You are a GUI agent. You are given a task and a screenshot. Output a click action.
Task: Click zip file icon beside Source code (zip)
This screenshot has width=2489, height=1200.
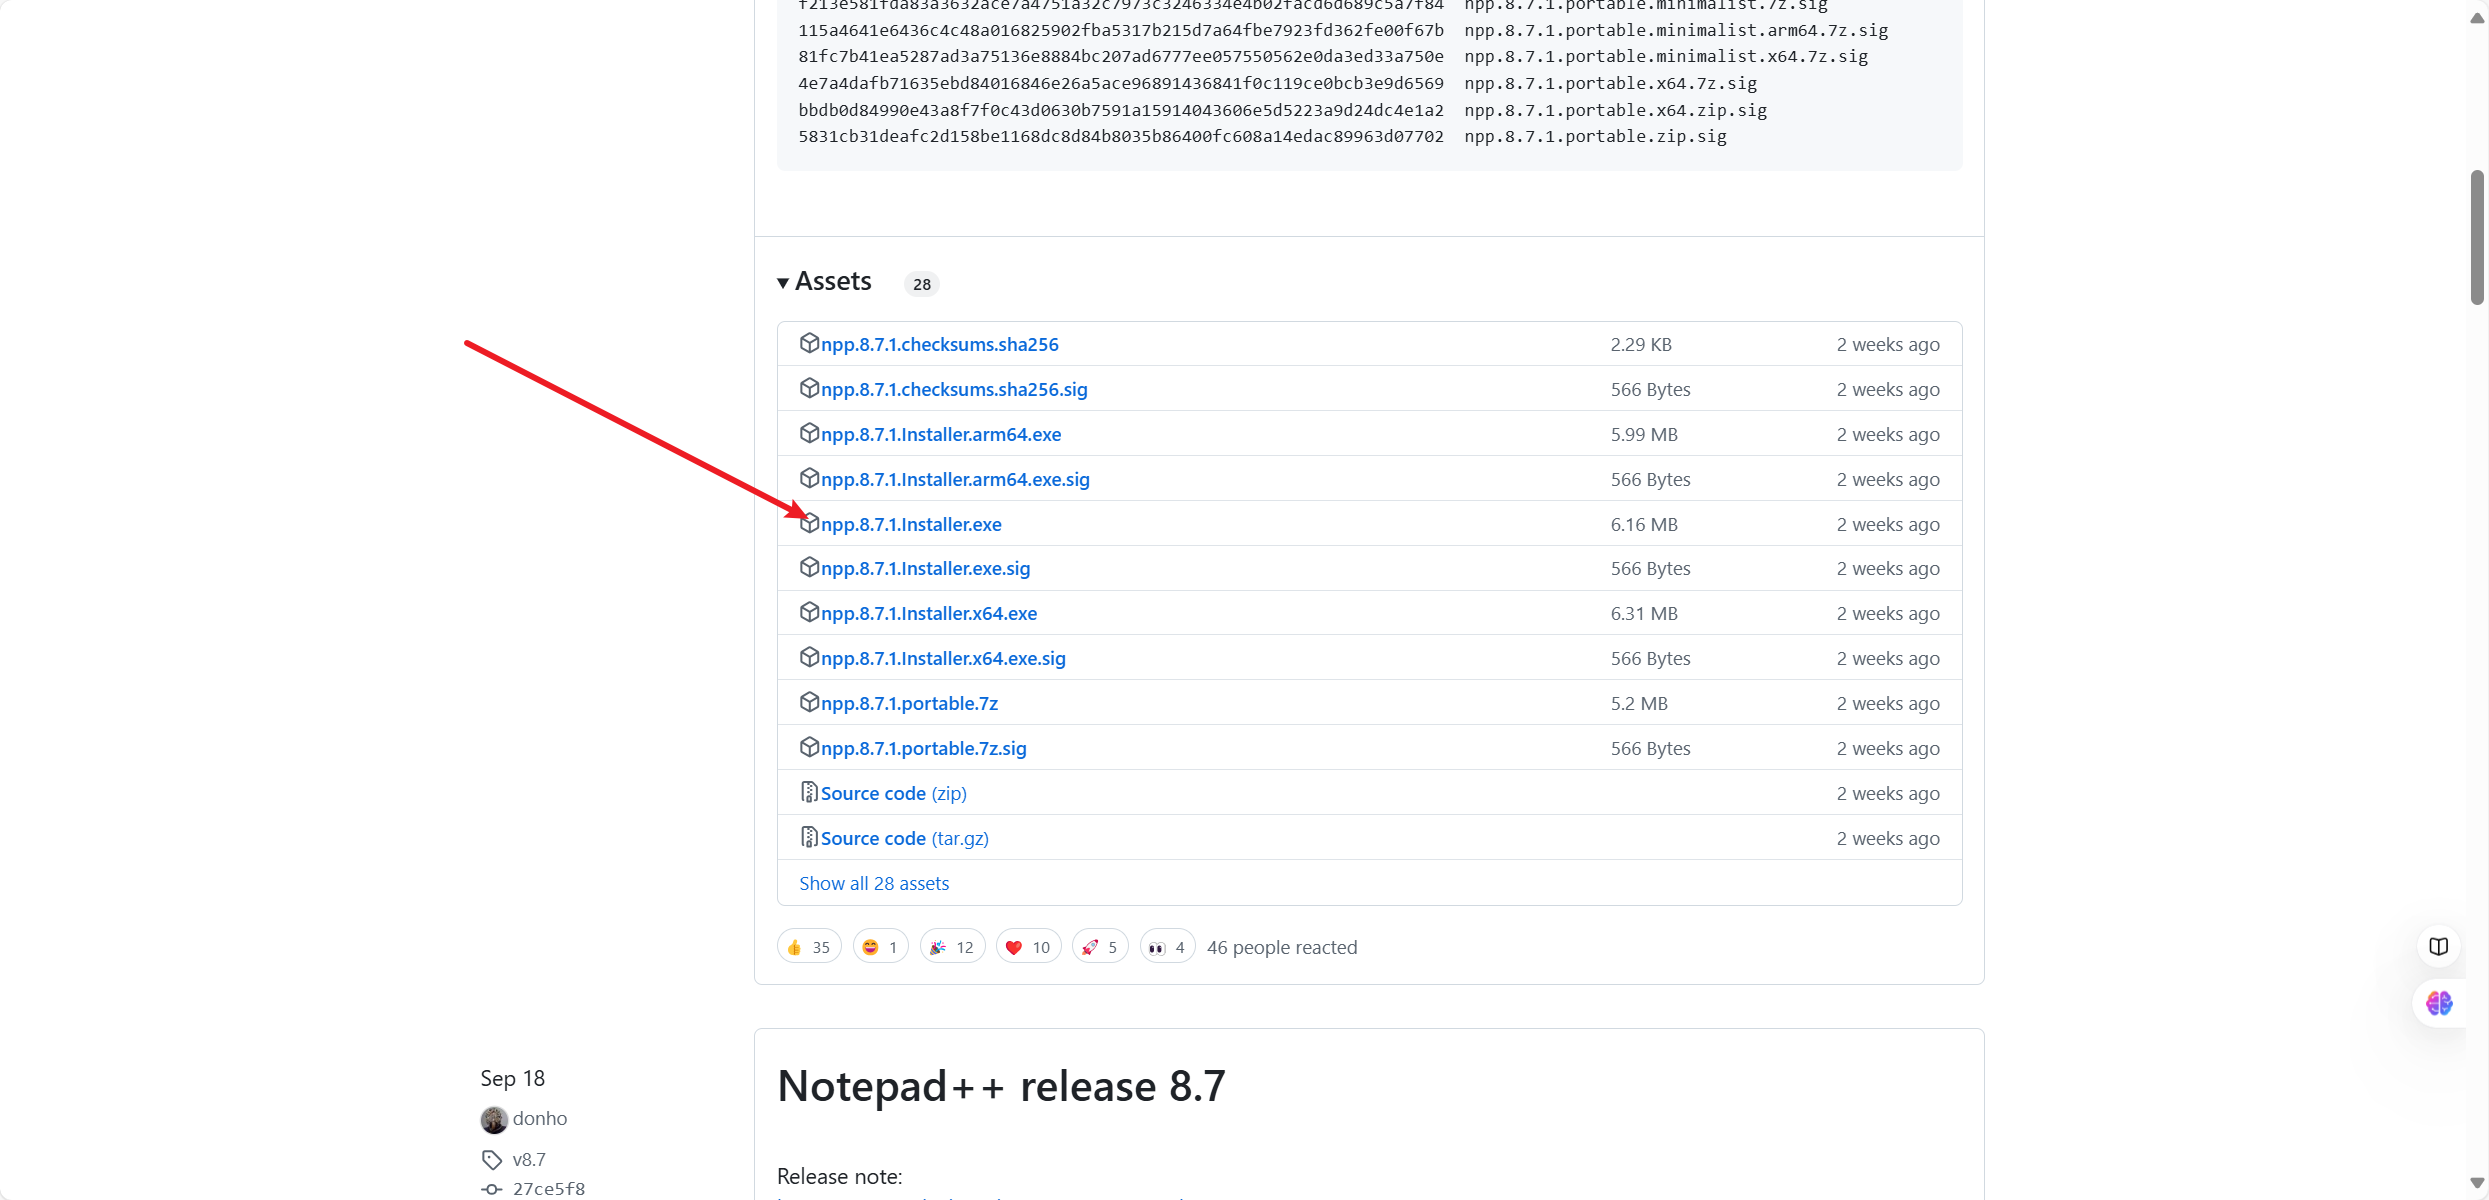(x=809, y=793)
